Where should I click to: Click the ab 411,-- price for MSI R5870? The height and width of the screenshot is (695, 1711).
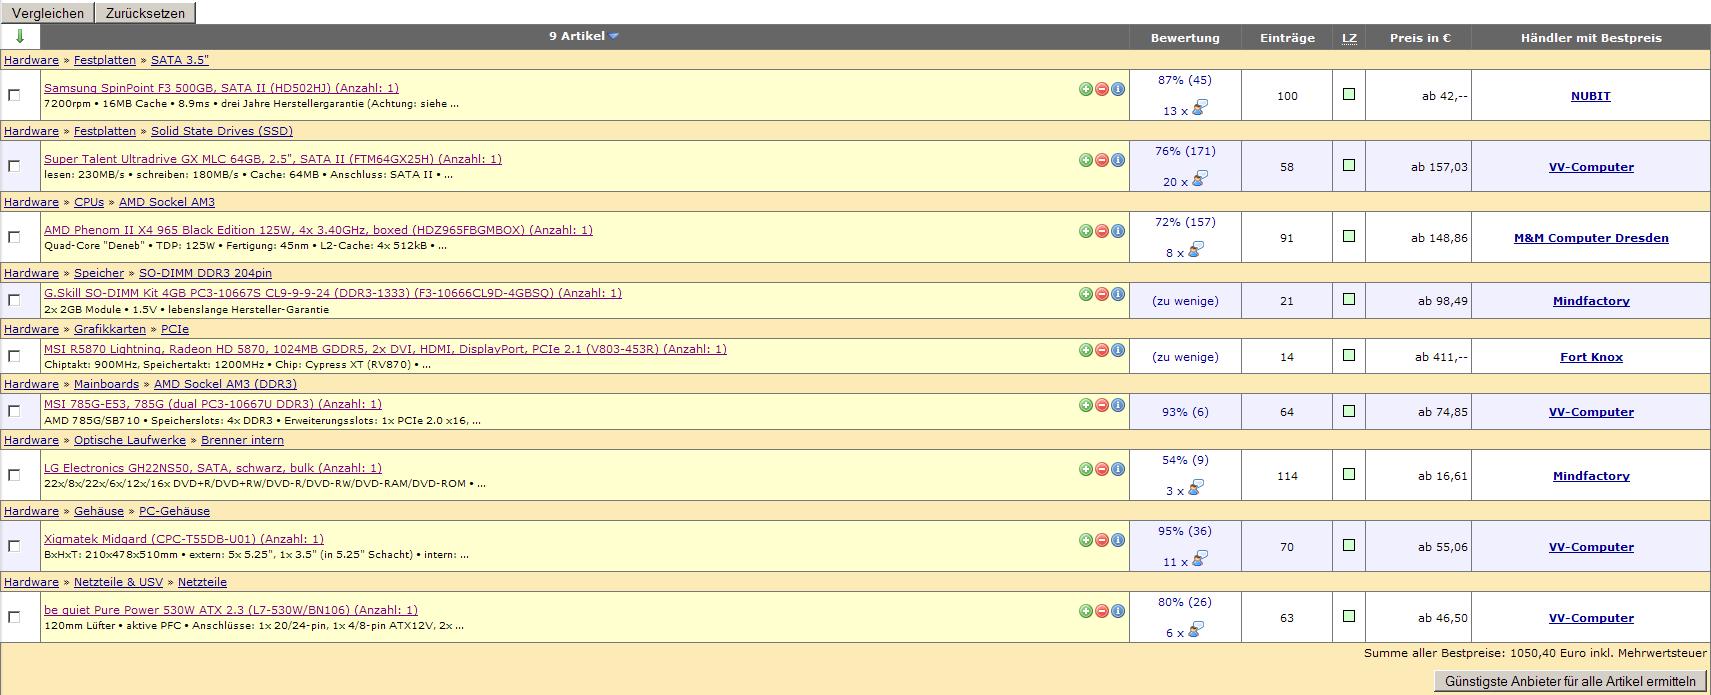[1441, 357]
